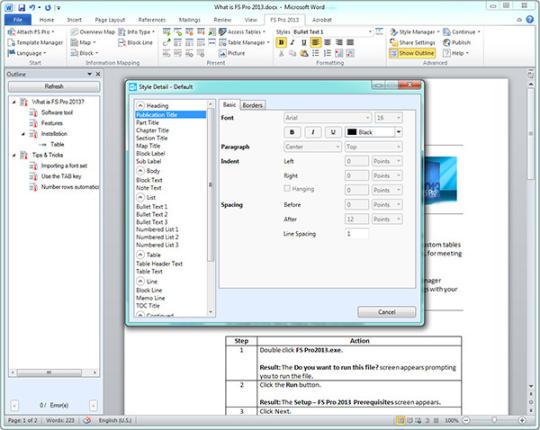Switch to the Borders tab in Style Detail
Image resolution: width=540 pixels, height=430 pixels.
(x=252, y=105)
